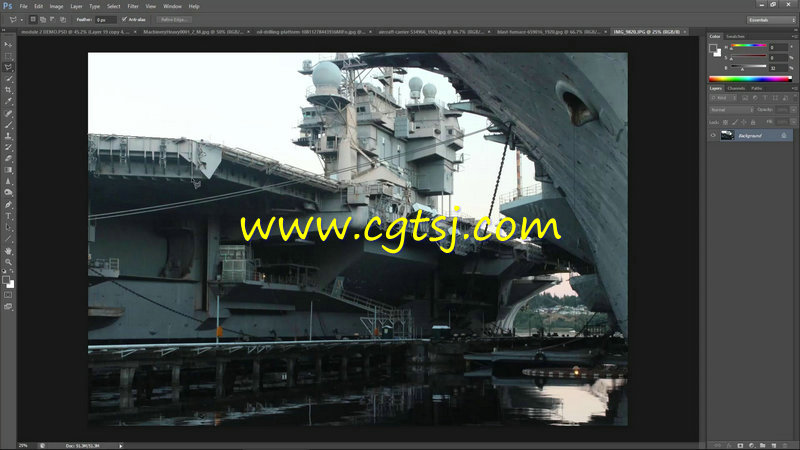
Task: Toggle the Anti-alias checkbox
Action: coord(124,19)
